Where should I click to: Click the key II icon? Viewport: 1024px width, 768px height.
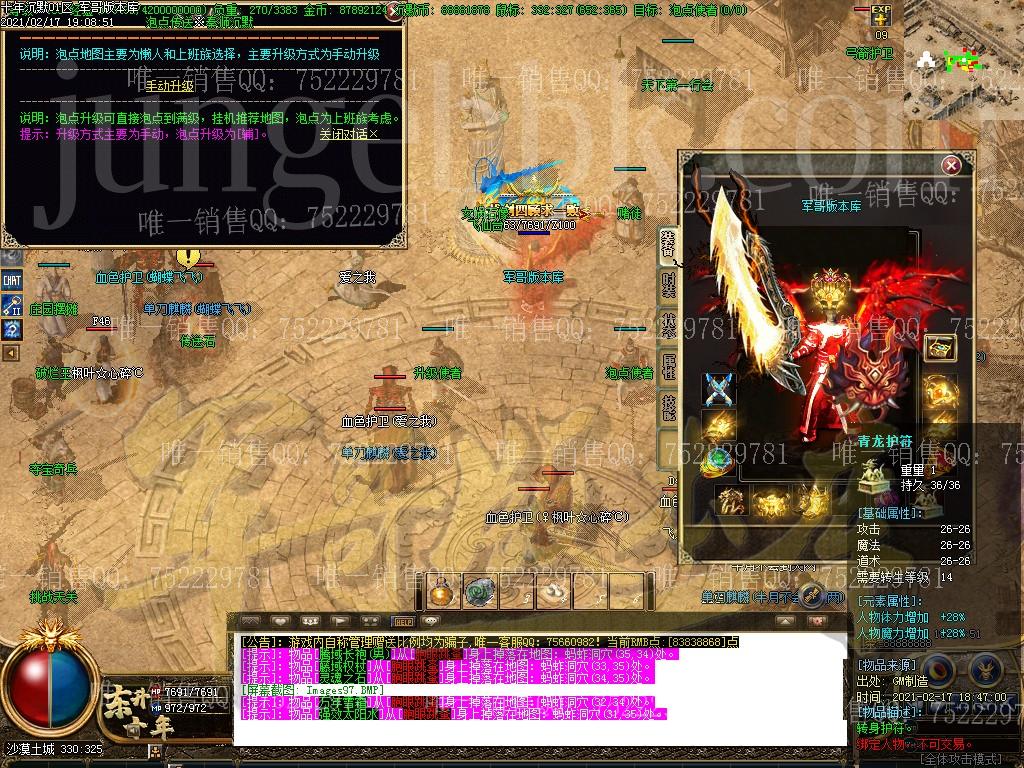click(12, 305)
